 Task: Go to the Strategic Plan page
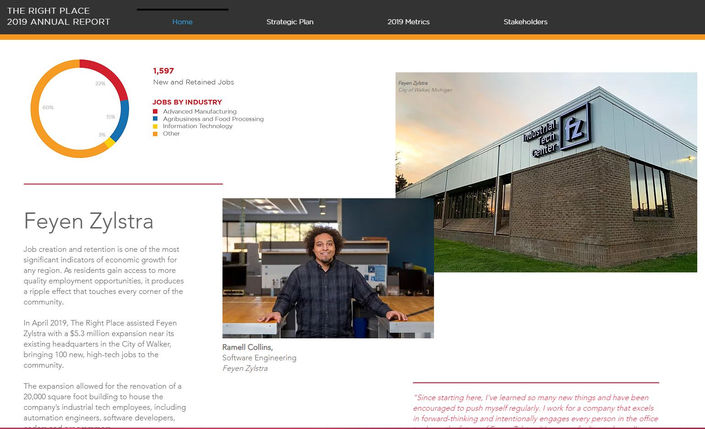click(x=290, y=22)
